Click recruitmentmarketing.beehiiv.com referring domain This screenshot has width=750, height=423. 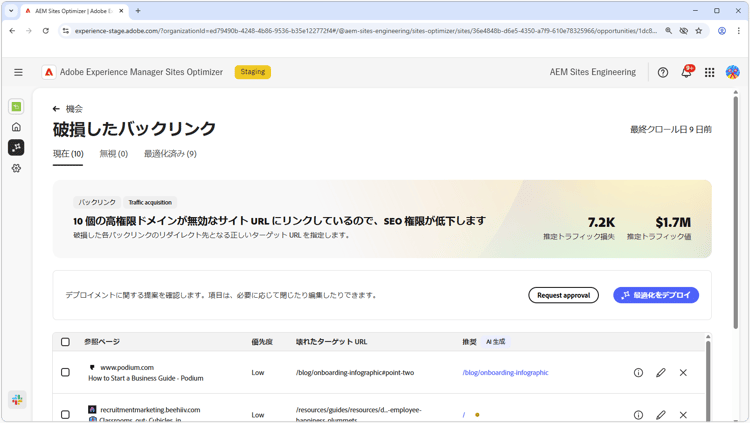150,410
